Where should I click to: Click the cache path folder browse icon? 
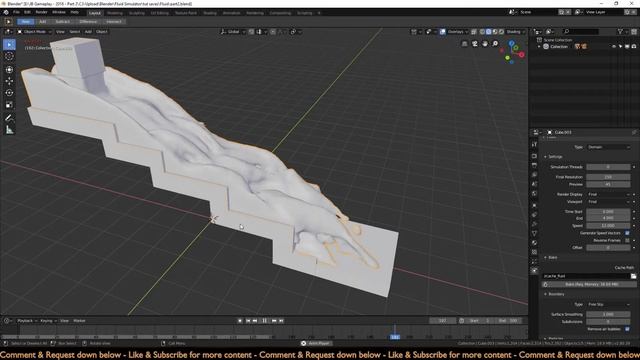pyautogui.click(x=633, y=276)
